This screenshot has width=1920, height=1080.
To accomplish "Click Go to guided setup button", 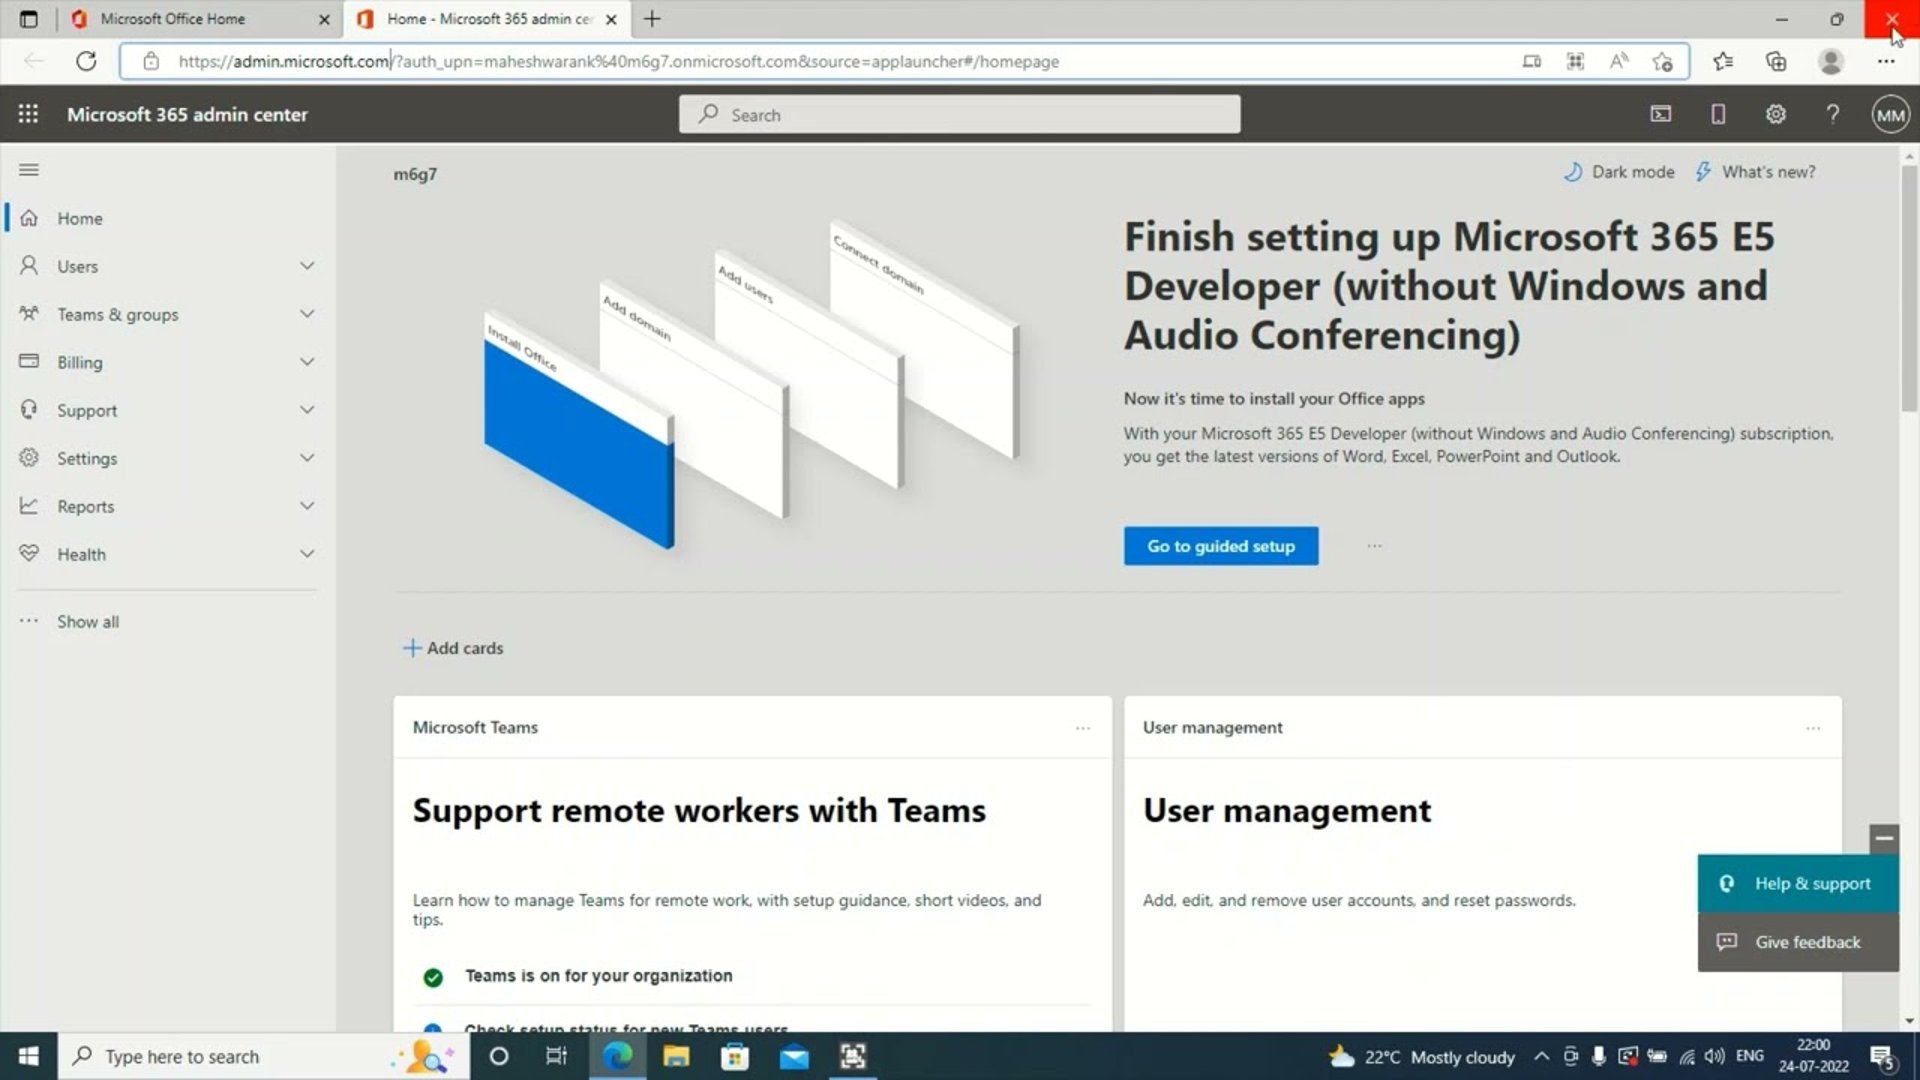I will (1220, 546).
